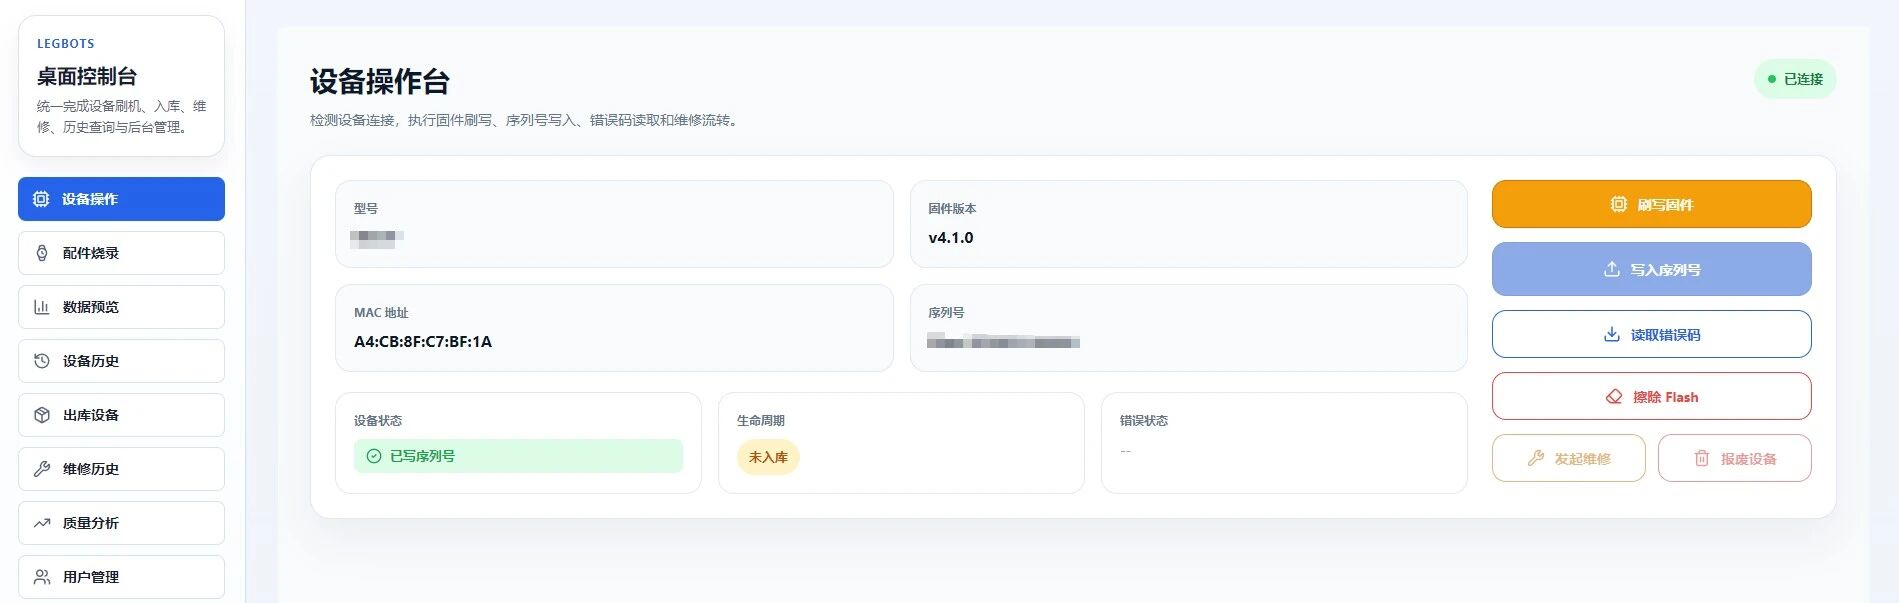The image size is (1899, 603).
Task: Open 用户管理 from the sidebar
Action: (121, 577)
